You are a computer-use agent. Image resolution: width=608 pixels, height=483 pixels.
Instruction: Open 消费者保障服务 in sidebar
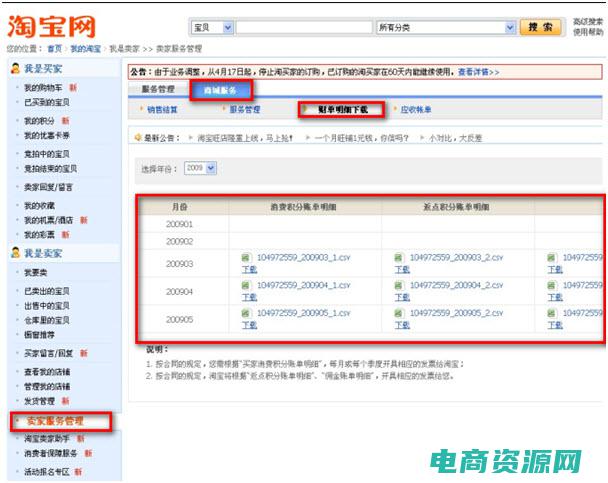tap(50, 453)
